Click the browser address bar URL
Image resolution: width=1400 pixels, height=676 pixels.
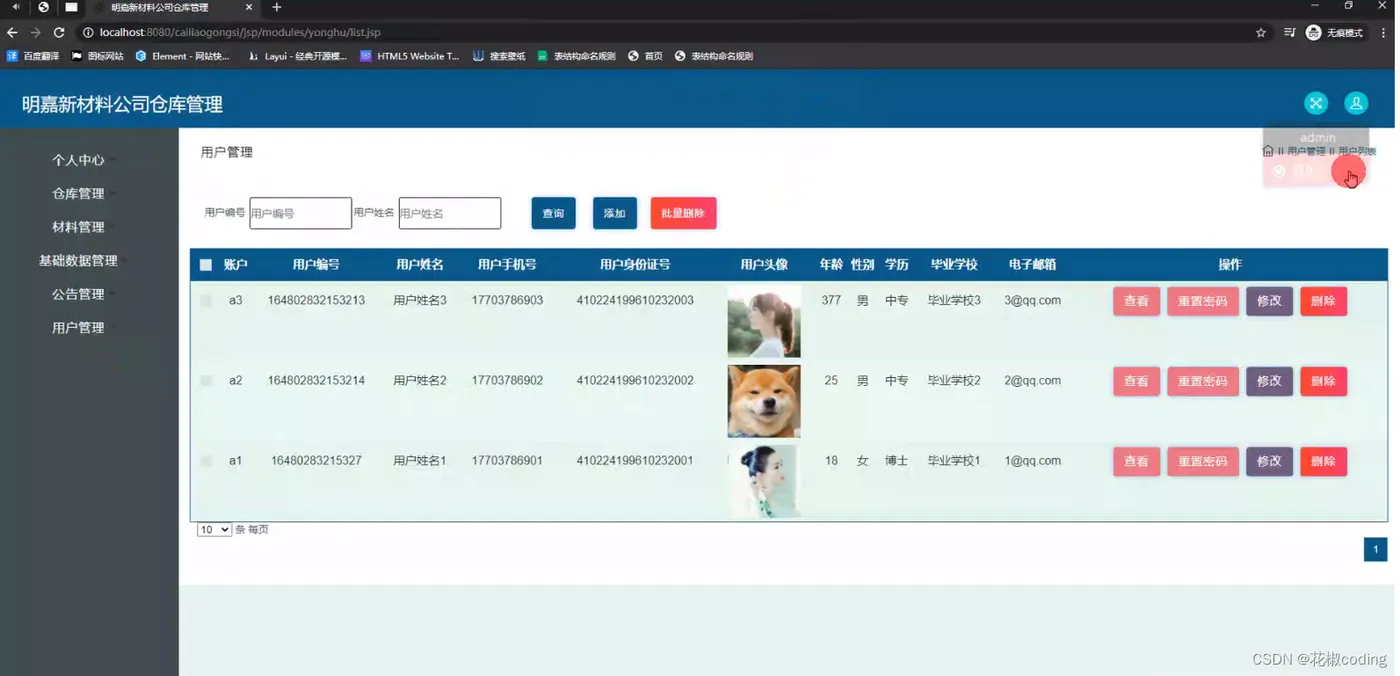coord(240,32)
